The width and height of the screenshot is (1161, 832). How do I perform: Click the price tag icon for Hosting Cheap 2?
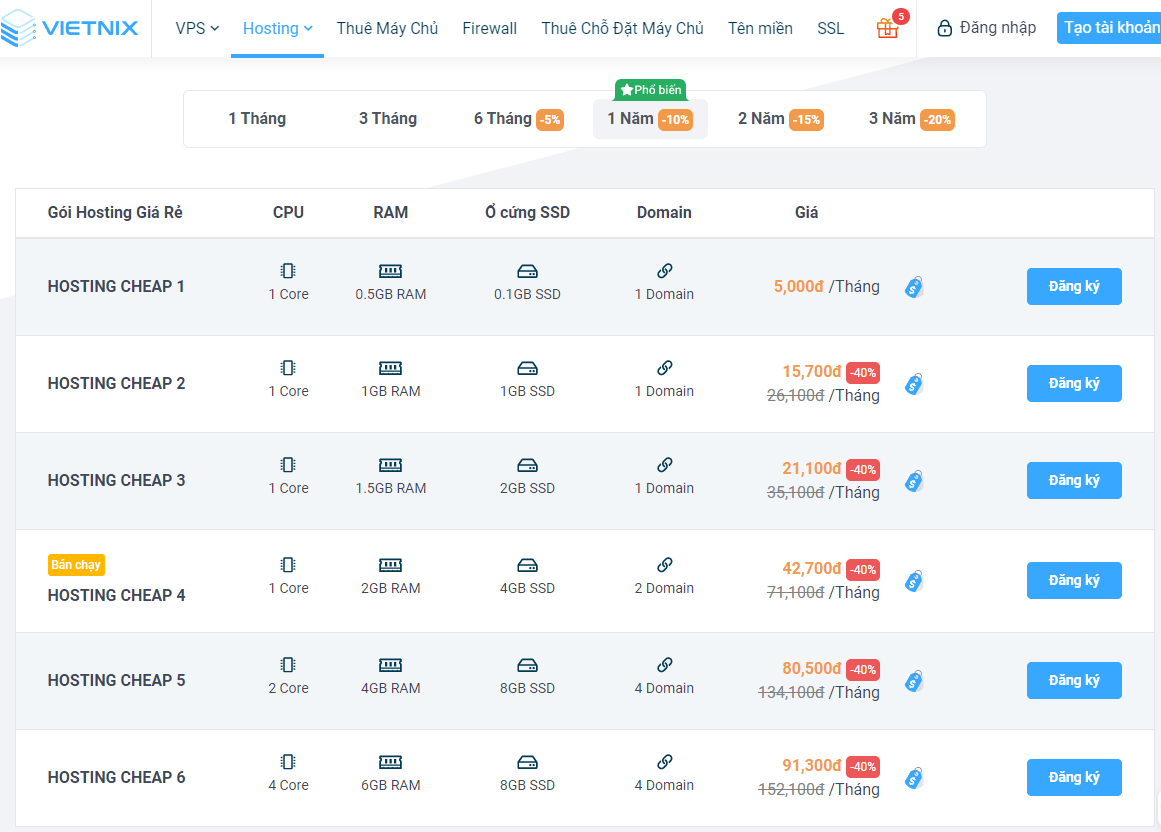point(914,383)
